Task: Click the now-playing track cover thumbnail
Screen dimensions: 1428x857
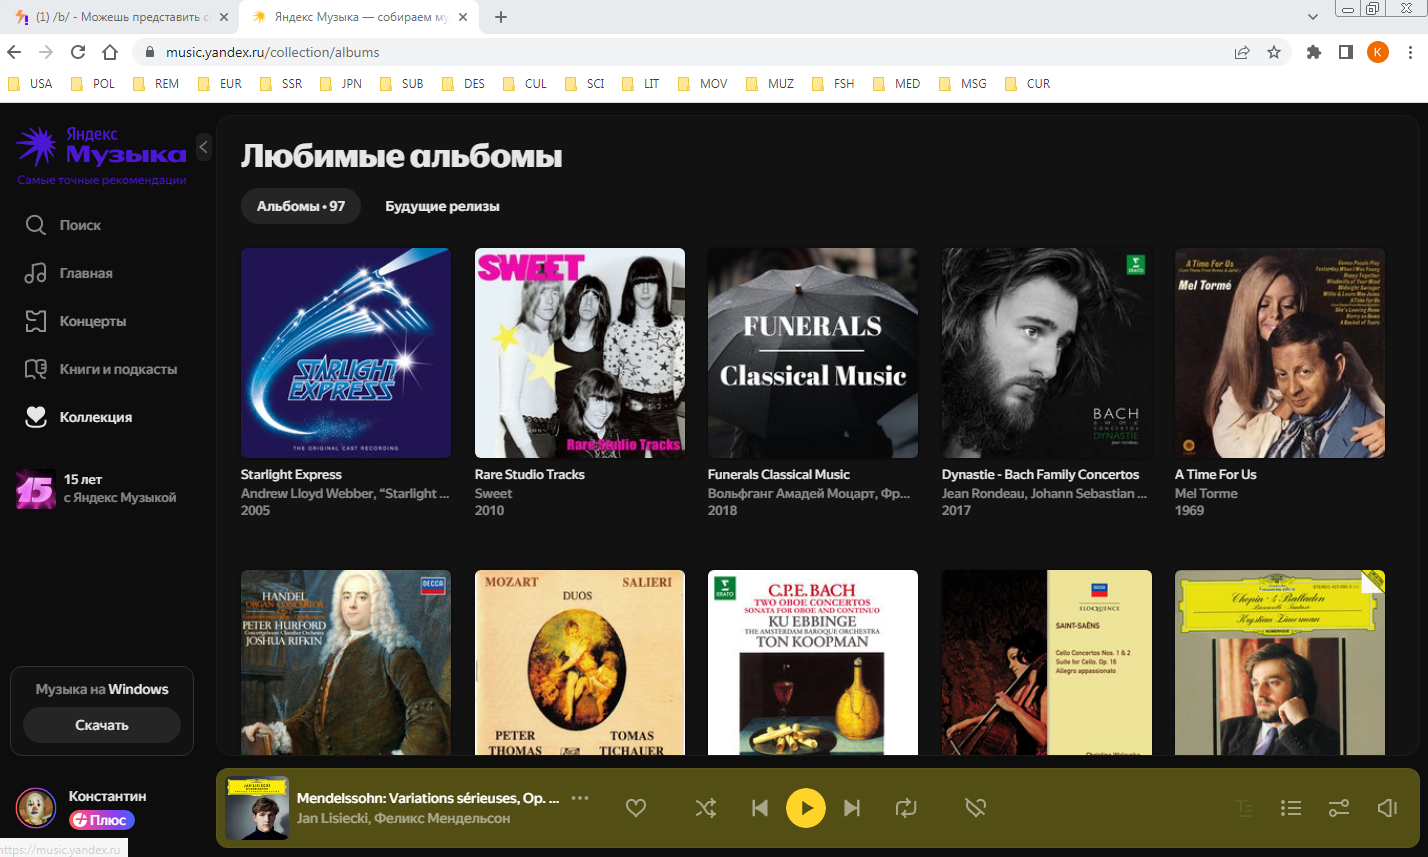Action: 257,808
